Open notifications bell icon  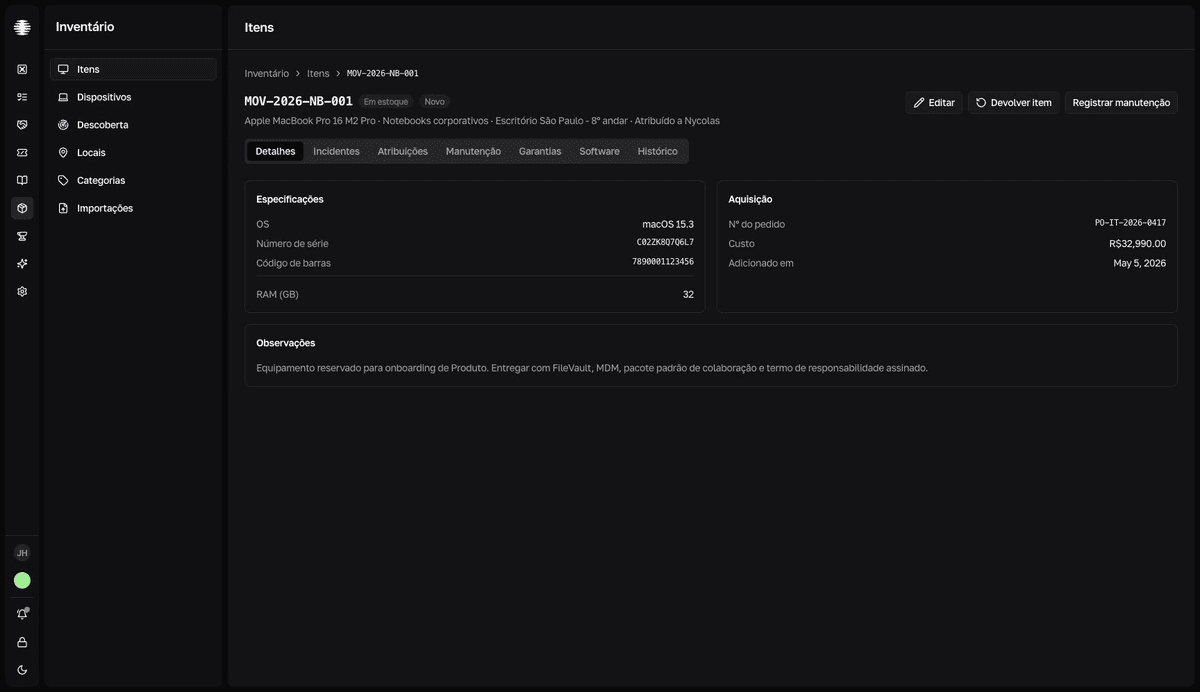click(22, 614)
